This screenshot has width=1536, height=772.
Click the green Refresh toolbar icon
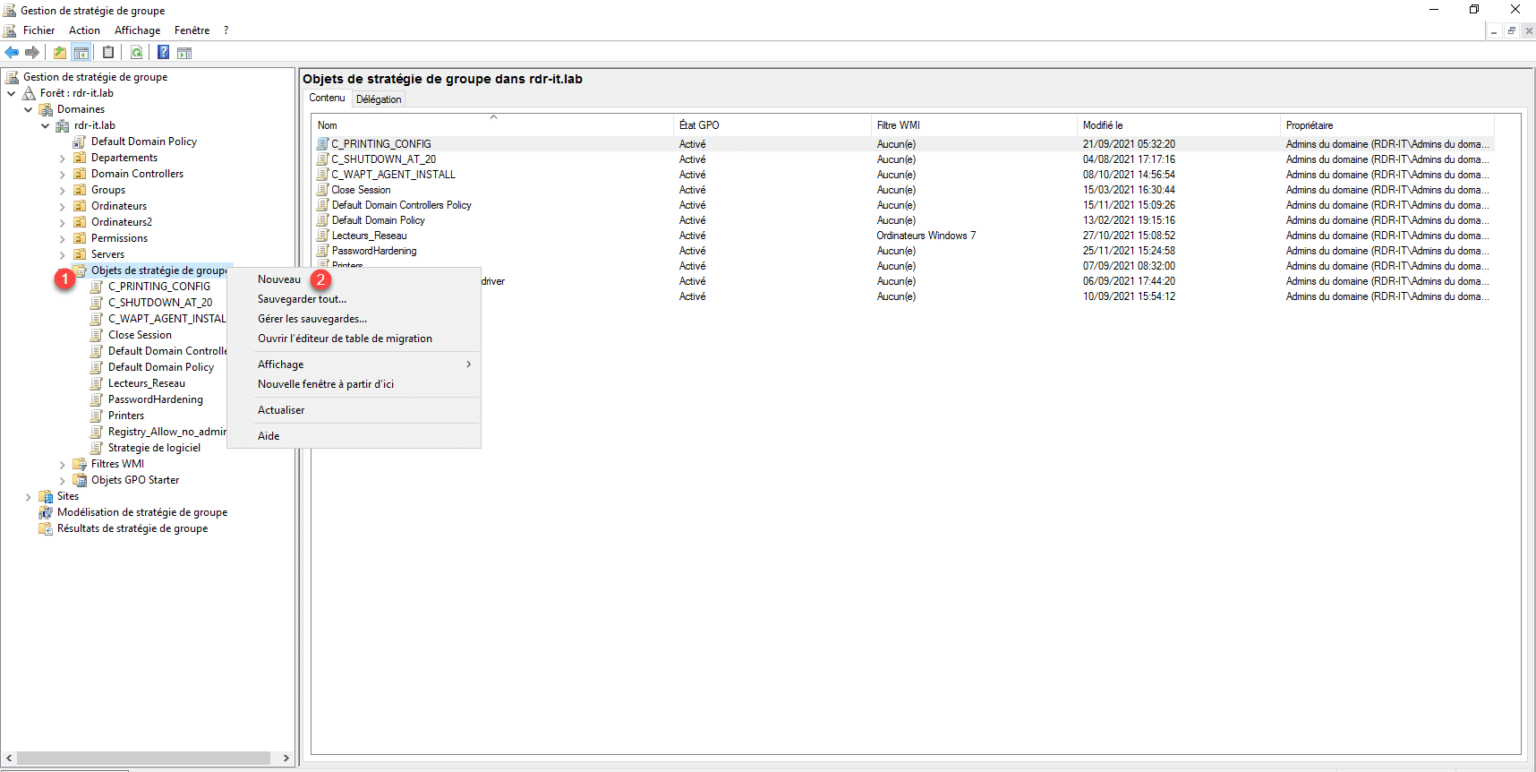coord(136,52)
